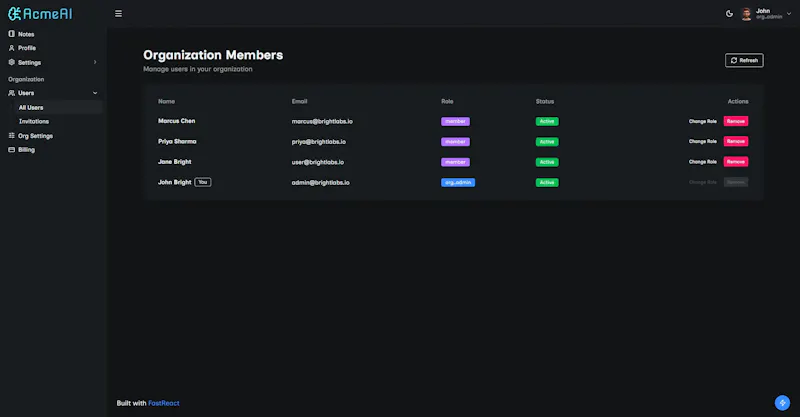Click Priya Sharma's name
This screenshot has width=800, height=417.
[x=177, y=141]
